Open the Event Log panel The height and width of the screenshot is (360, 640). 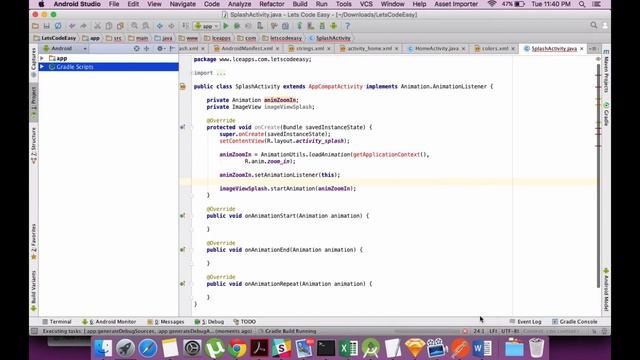pos(525,322)
